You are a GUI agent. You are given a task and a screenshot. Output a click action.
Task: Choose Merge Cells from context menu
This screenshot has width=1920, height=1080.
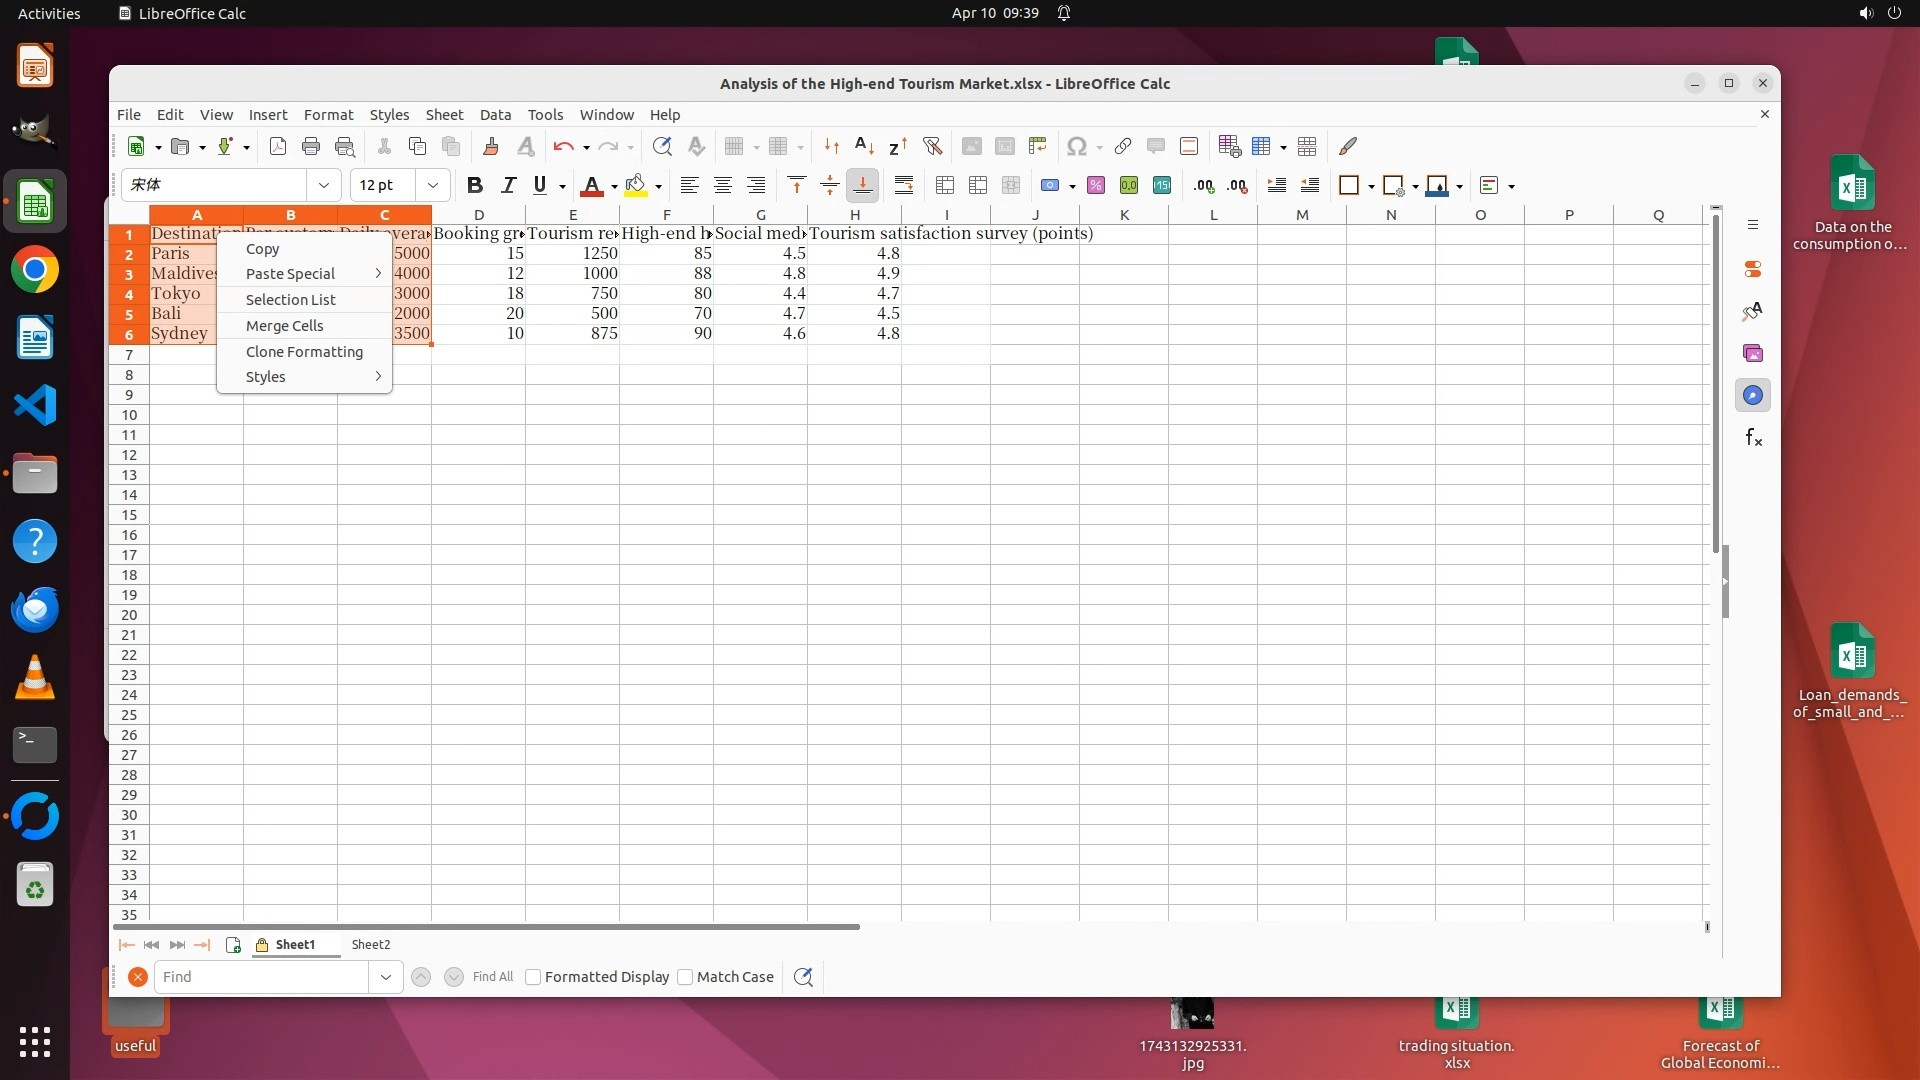pos(285,326)
